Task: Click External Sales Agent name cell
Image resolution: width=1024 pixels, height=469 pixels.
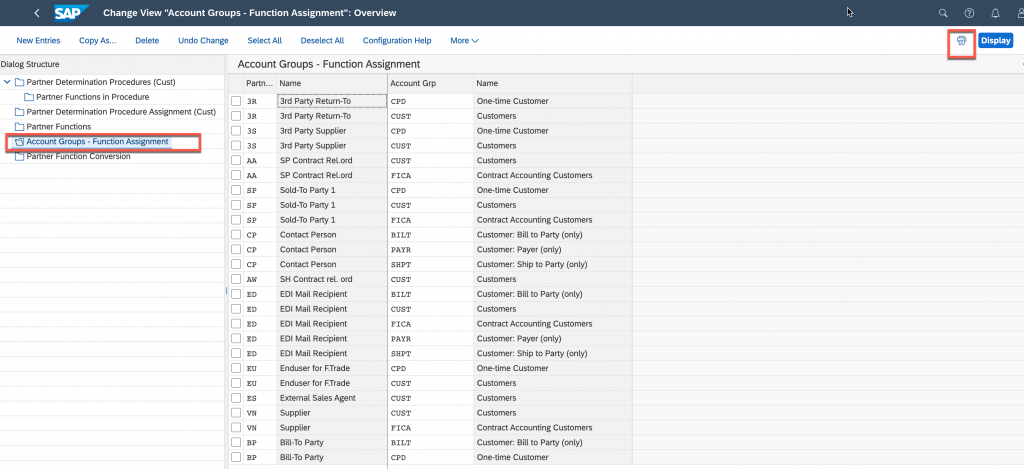Action: (332, 398)
